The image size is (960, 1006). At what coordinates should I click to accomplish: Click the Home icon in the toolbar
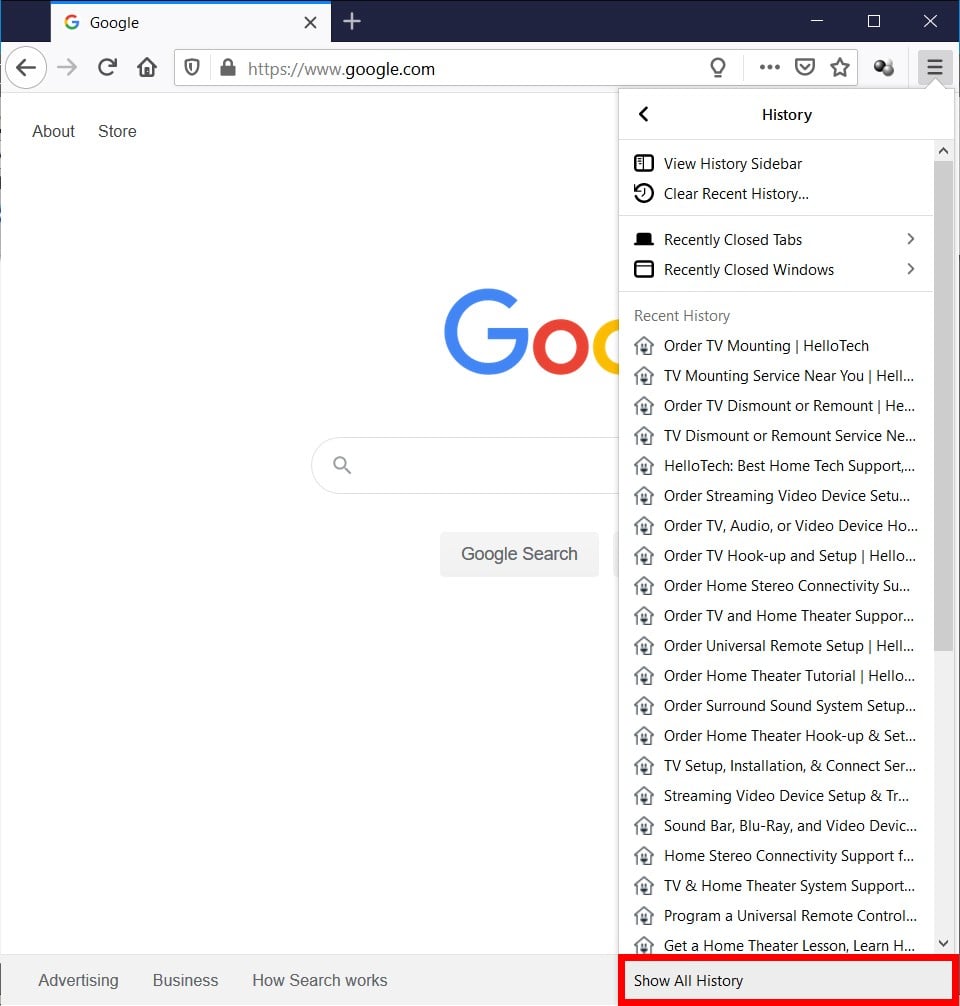coord(146,68)
